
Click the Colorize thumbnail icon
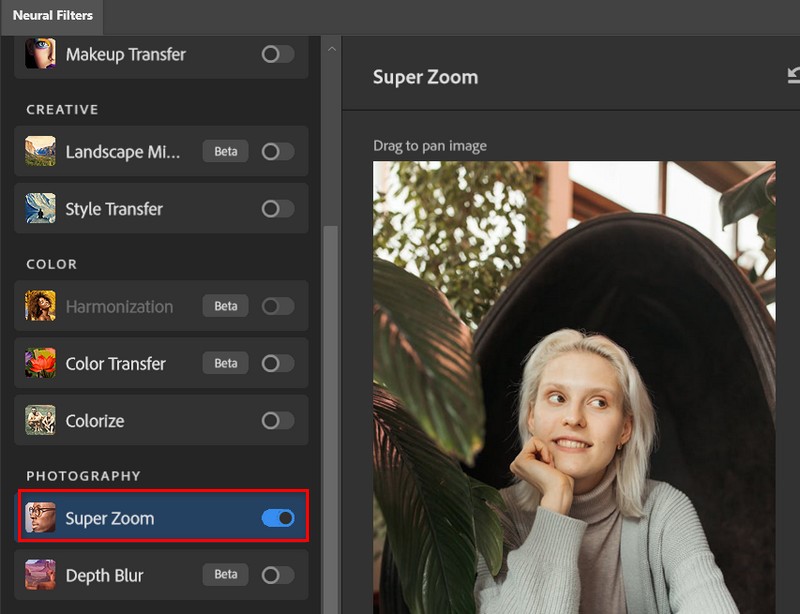(40, 420)
